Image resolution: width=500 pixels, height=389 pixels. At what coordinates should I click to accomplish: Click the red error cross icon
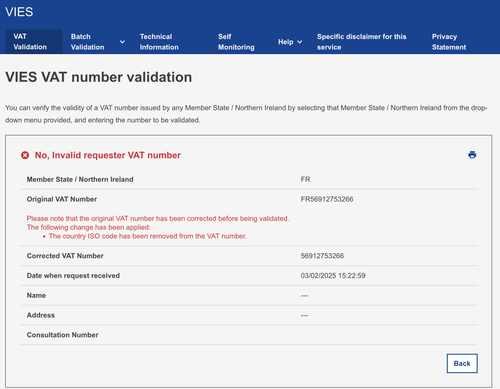[x=25, y=155]
